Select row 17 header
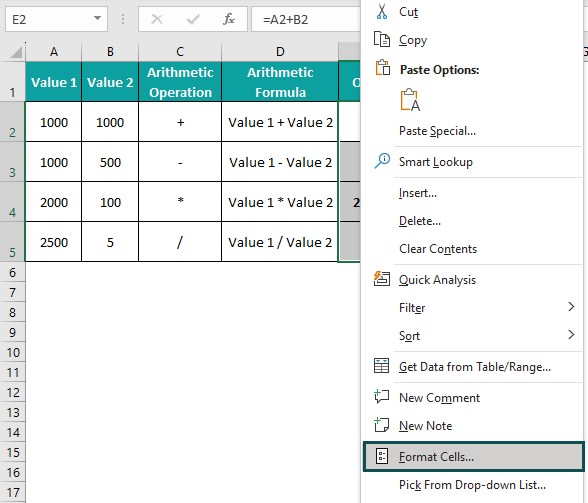Screen dimensions: 588x503 [x=12, y=492]
